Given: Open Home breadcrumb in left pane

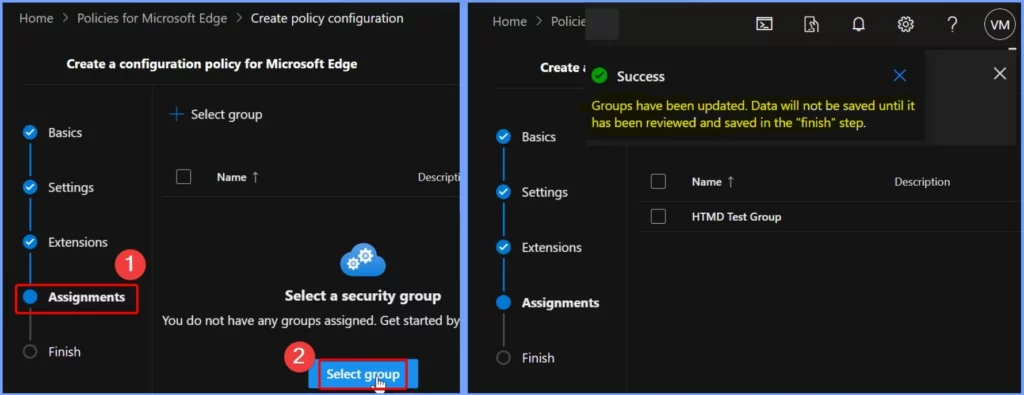Looking at the screenshot, I should [36, 18].
